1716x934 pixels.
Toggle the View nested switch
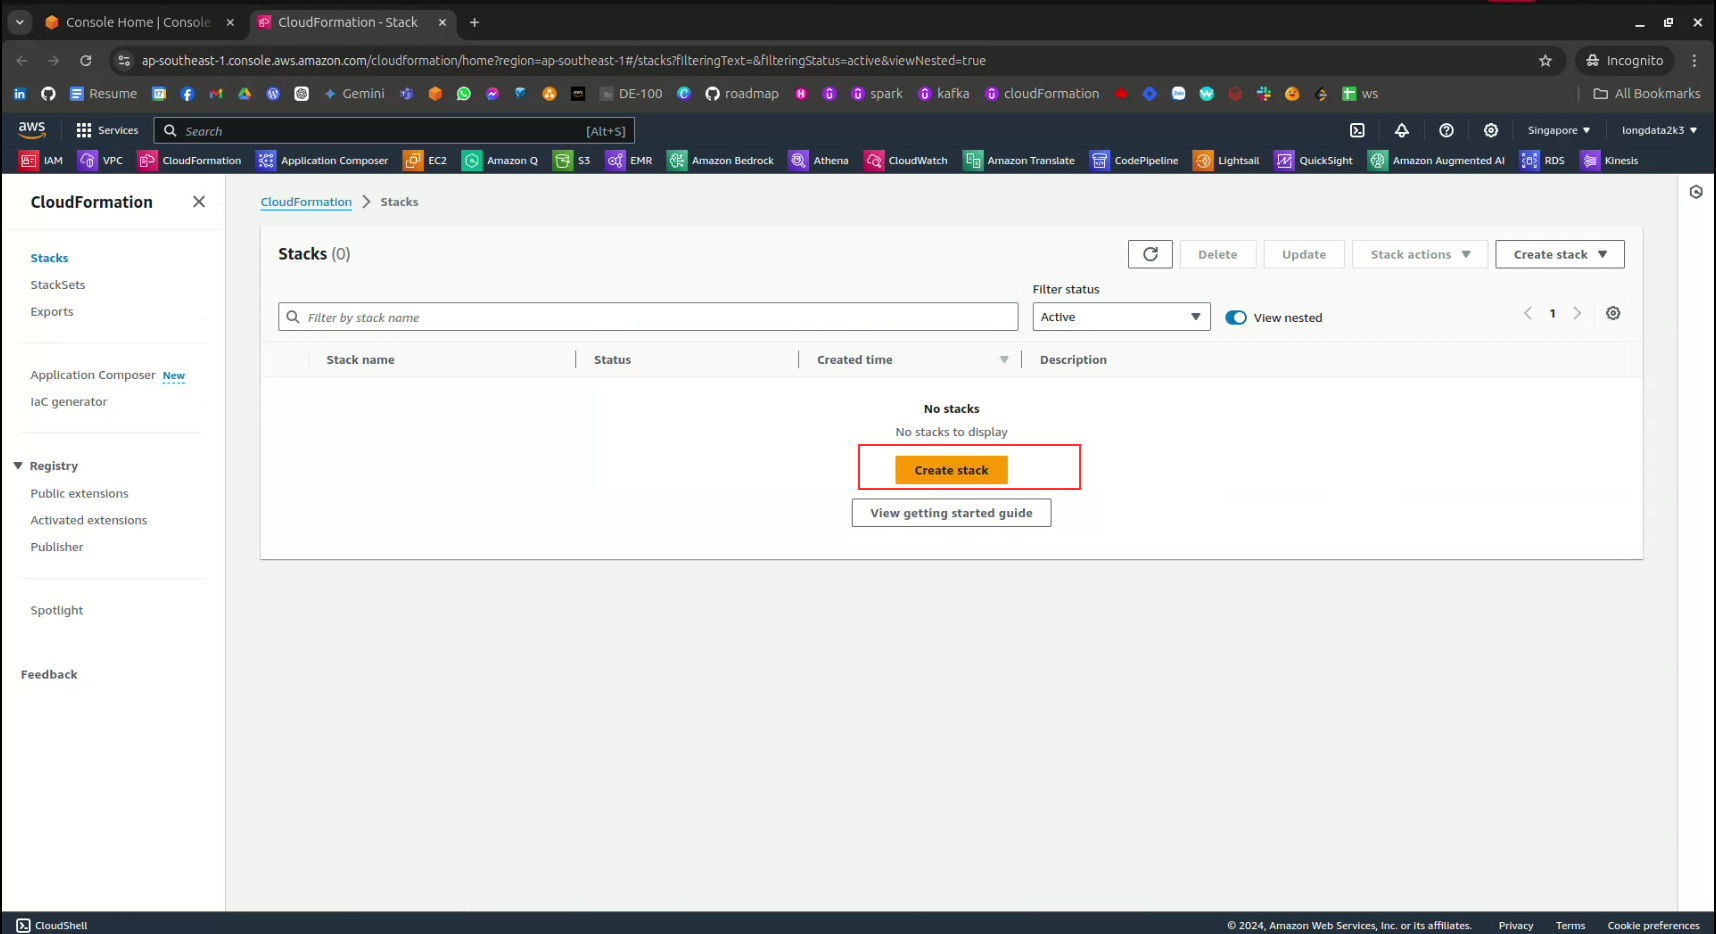tap(1236, 317)
